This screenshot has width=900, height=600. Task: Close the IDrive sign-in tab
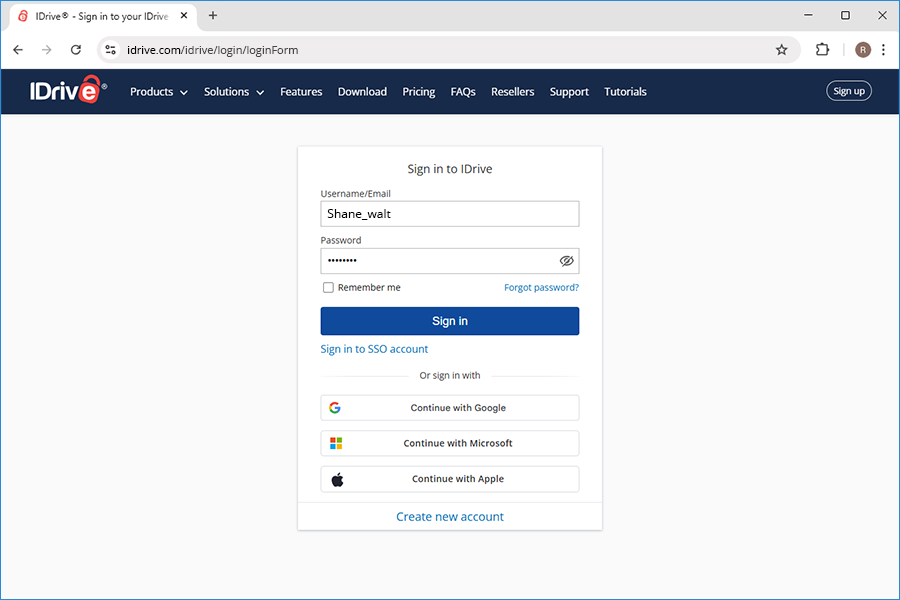click(184, 16)
